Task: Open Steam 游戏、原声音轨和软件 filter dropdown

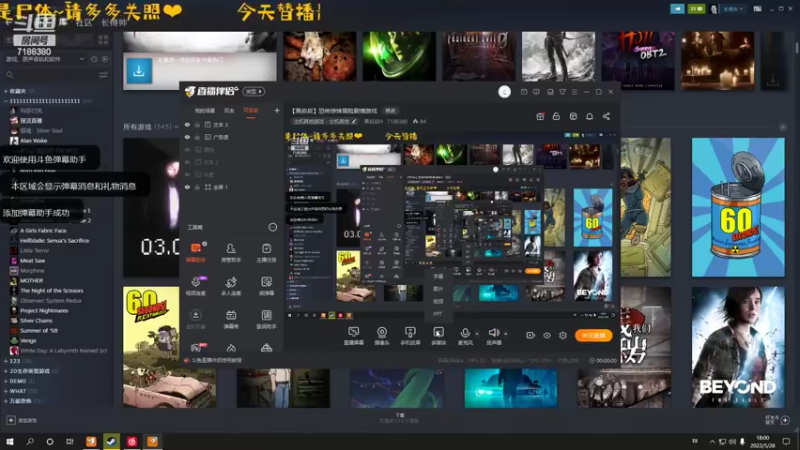Action: [x=82, y=59]
